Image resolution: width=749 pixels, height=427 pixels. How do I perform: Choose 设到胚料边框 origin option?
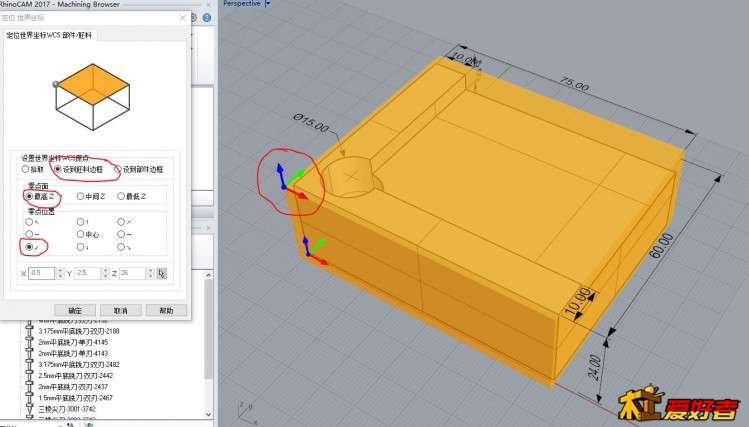pos(78,169)
